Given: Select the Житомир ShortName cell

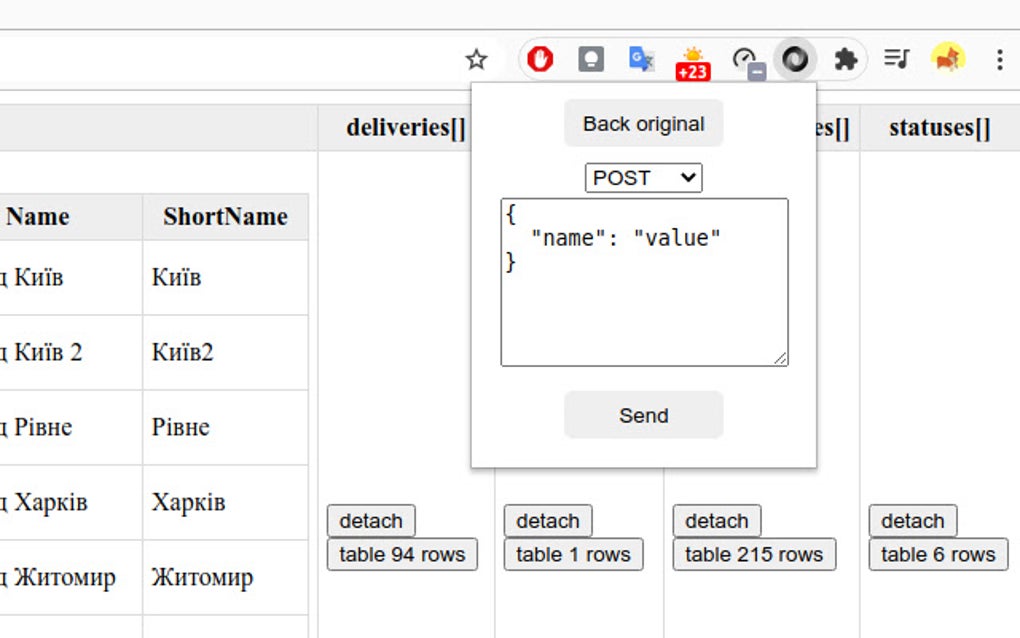Looking at the screenshot, I should [x=226, y=577].
